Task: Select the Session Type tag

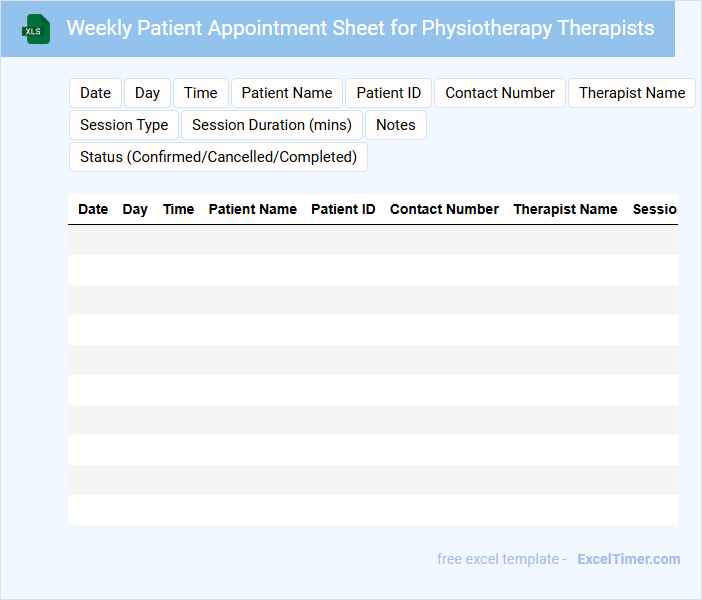Action: (124, 125)
